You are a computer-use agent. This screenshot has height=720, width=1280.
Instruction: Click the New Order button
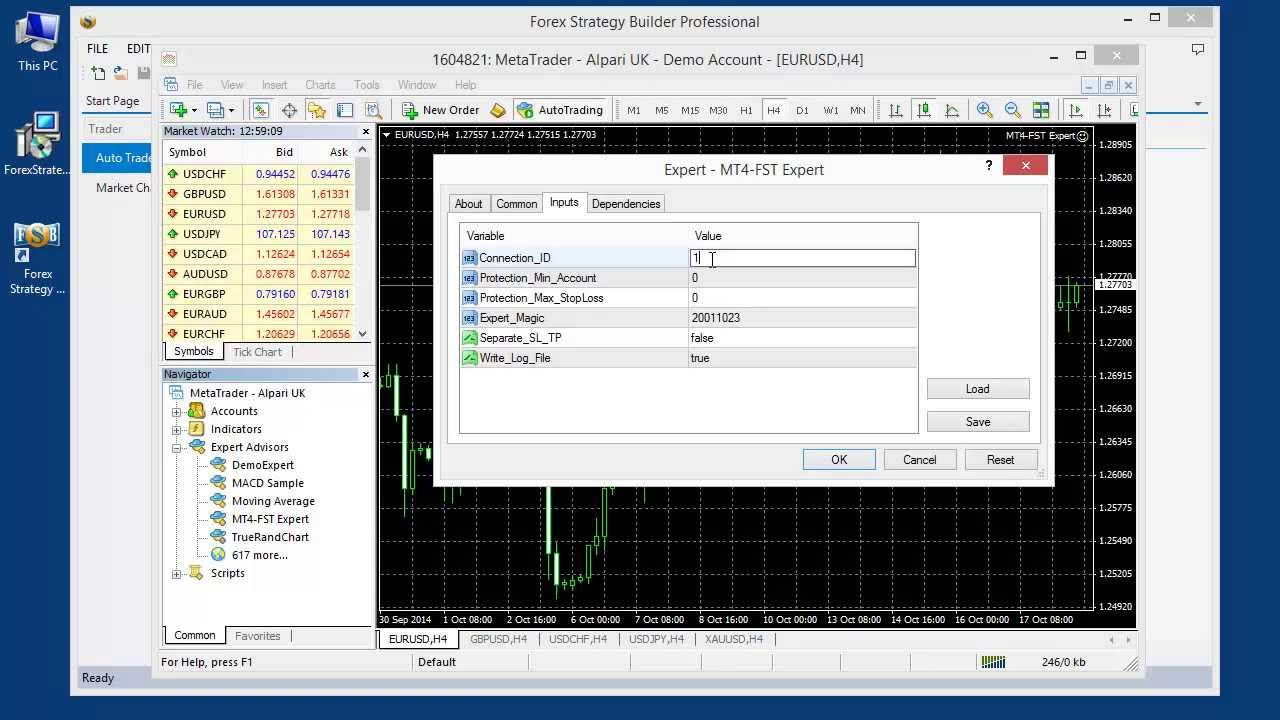[441, 110]
